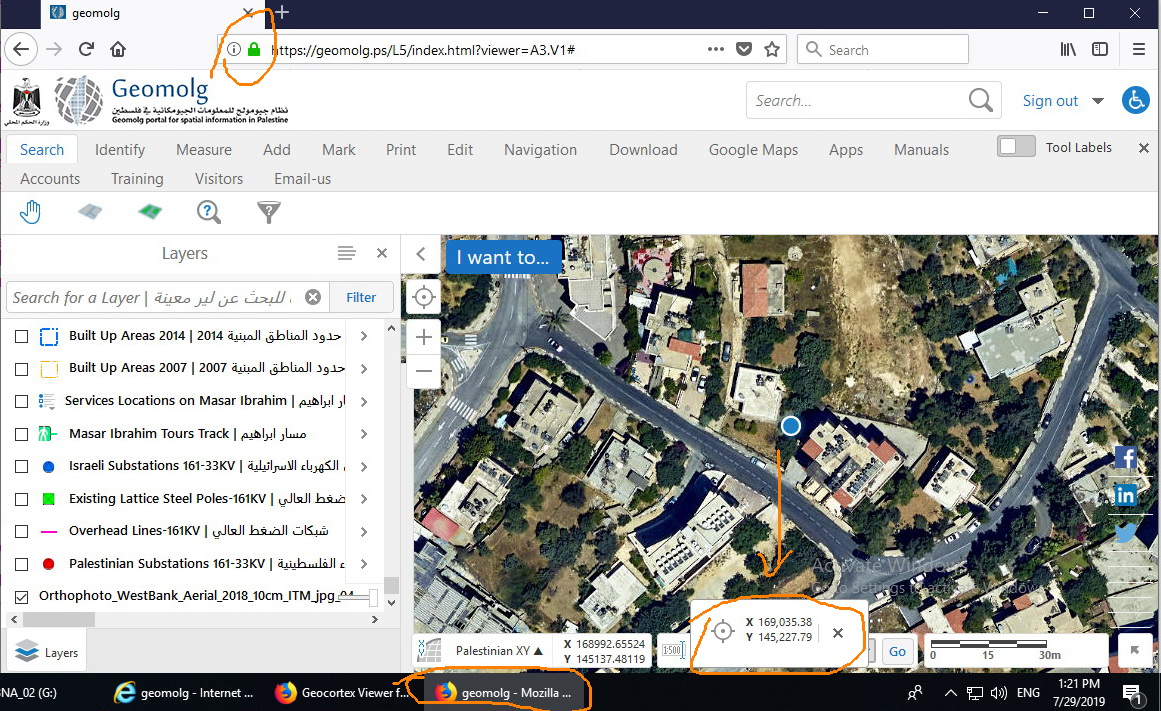Switch to the Download tab
This screenshot has width=1161, height=711.
click(643, 150)
